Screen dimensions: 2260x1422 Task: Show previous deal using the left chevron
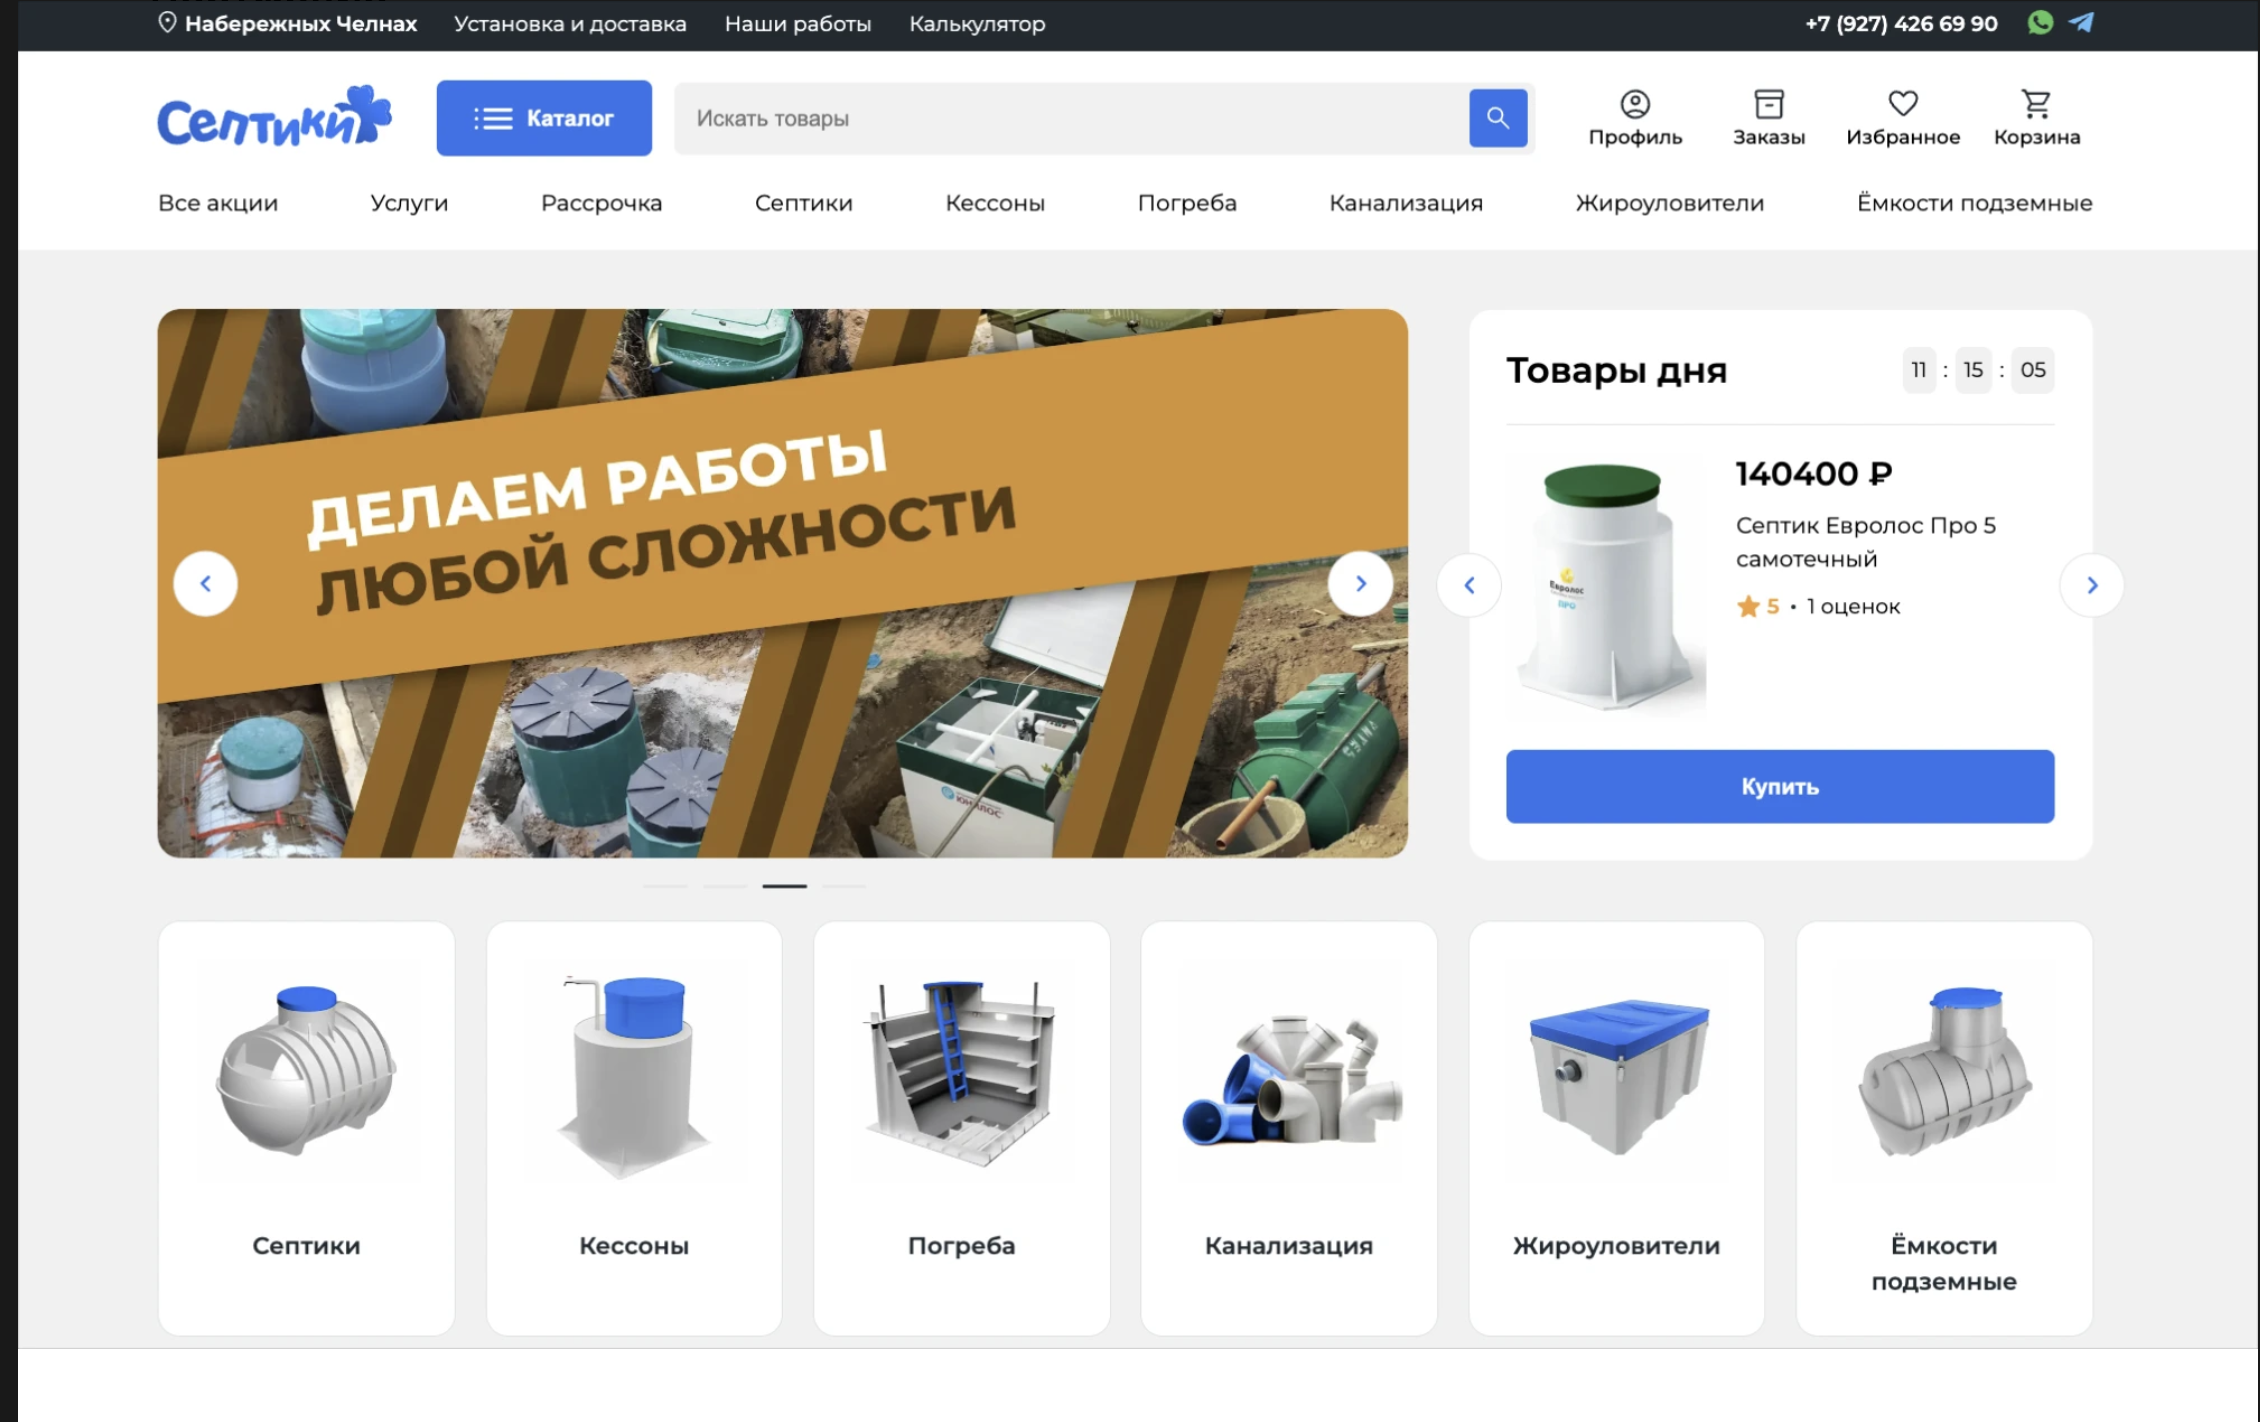(x=1468, y=584)
